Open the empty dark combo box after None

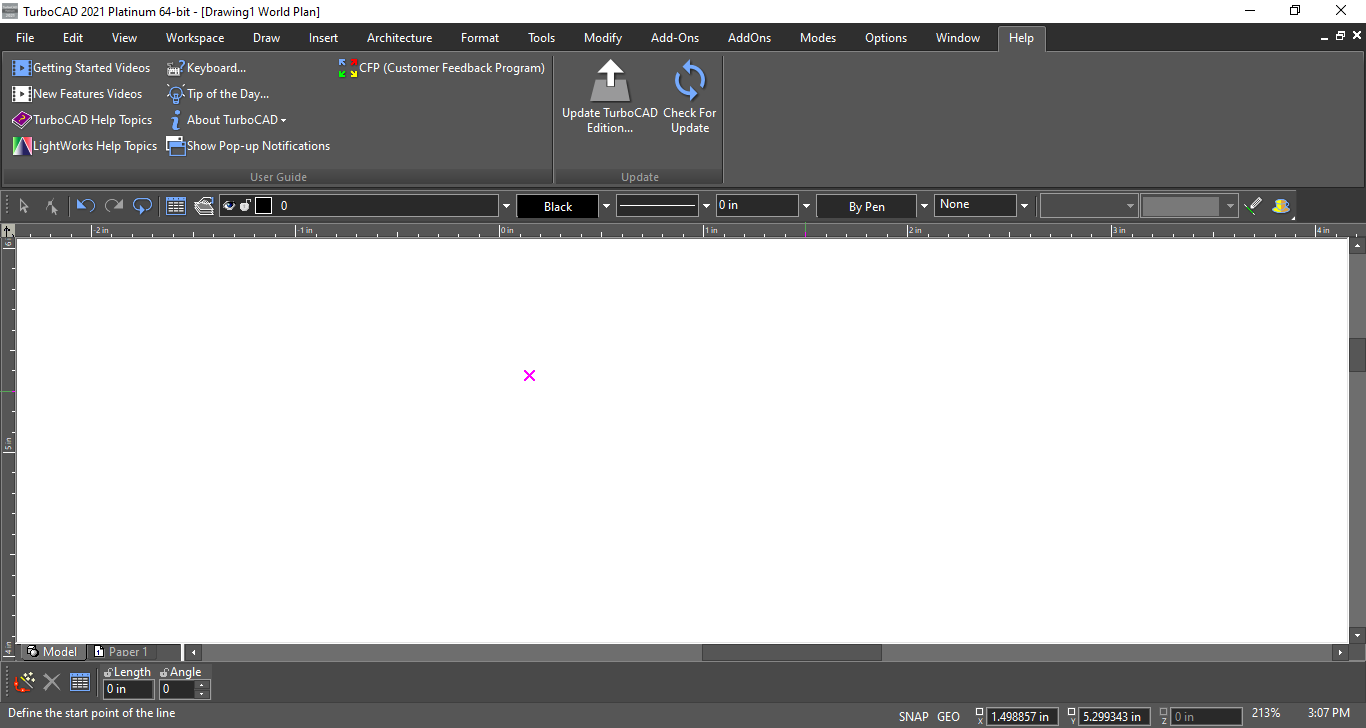[x=1088, y=205]
